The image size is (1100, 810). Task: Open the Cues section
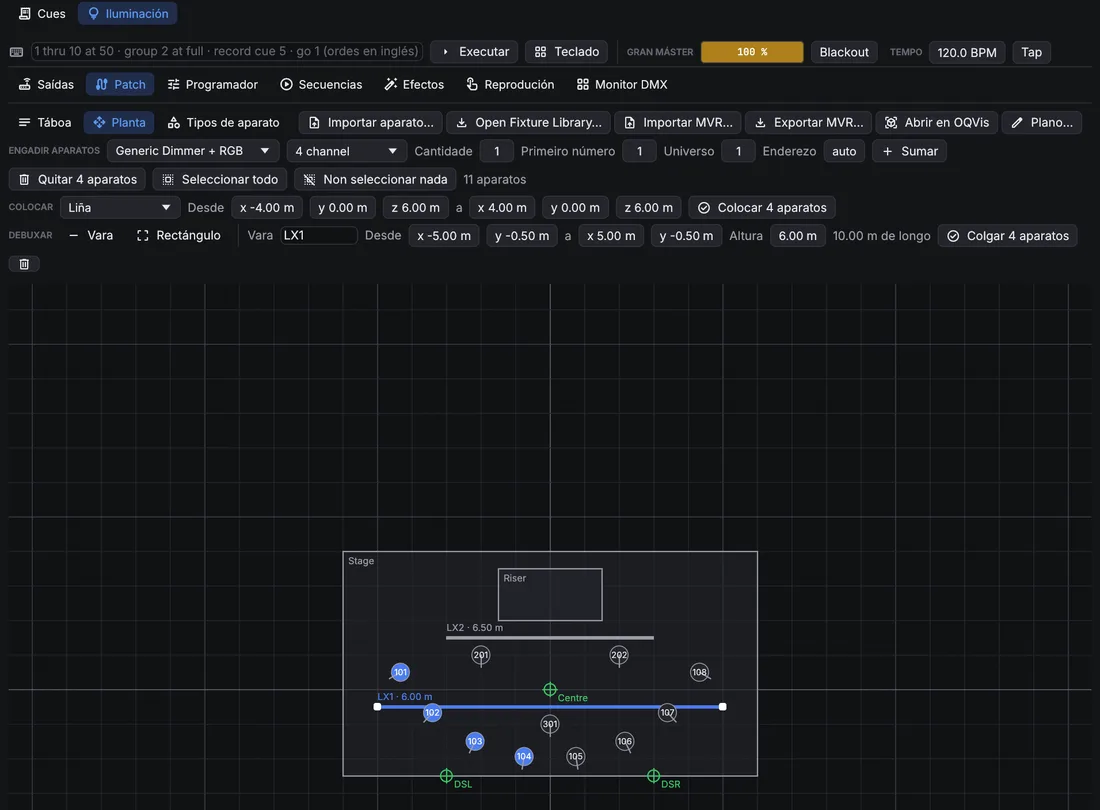click(x=42, y=13)
